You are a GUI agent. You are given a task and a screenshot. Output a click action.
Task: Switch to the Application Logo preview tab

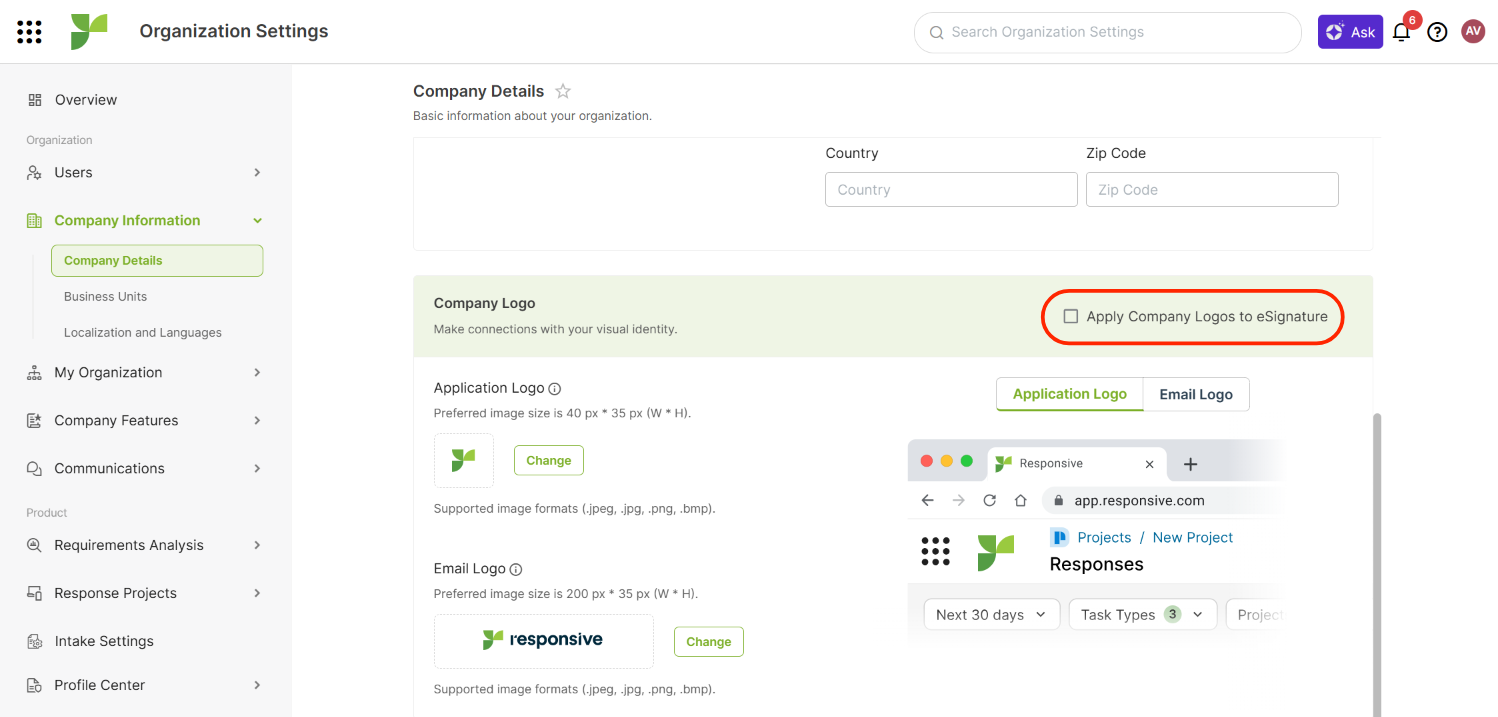[1070, 394]
